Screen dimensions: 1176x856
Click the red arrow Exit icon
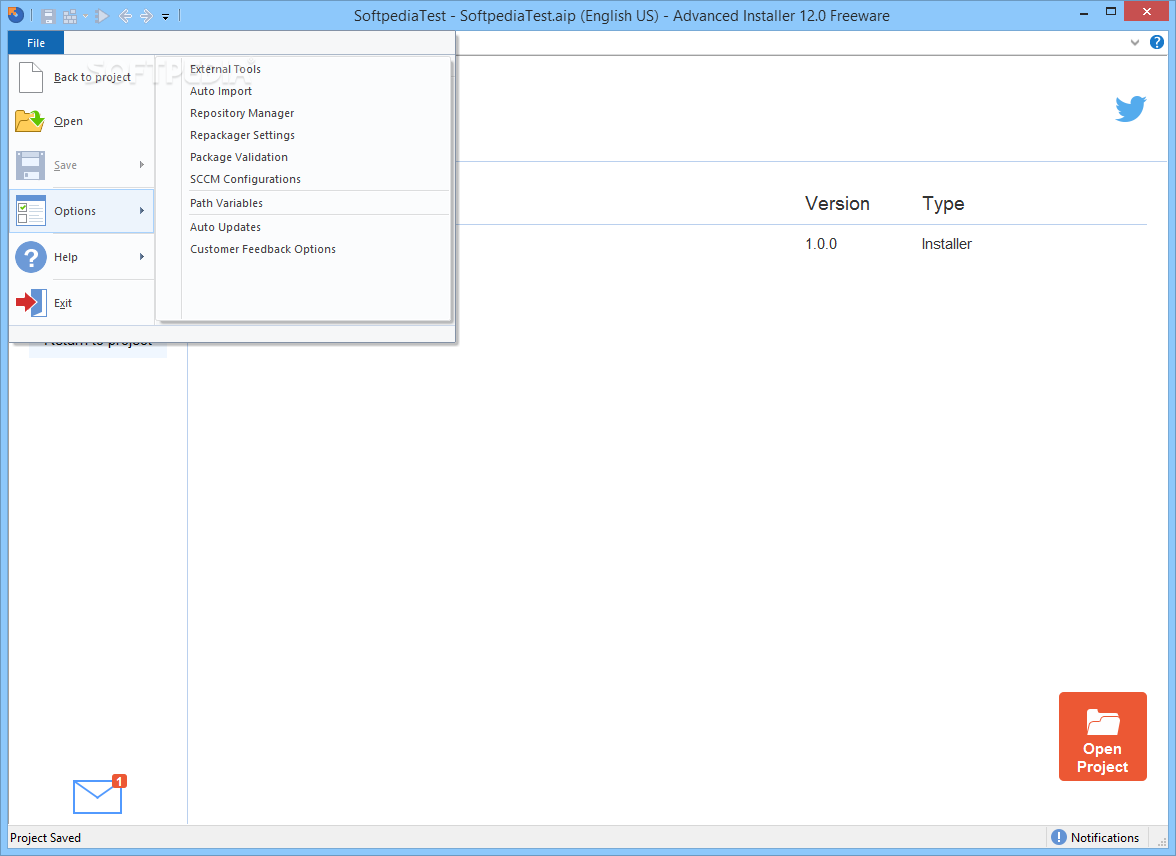32,303
